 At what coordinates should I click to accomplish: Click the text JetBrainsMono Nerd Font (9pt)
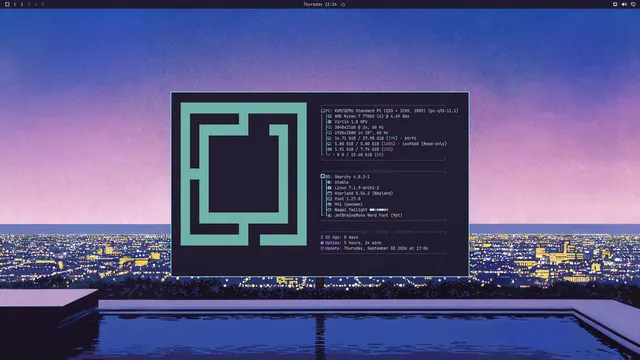tap(368, 215)
